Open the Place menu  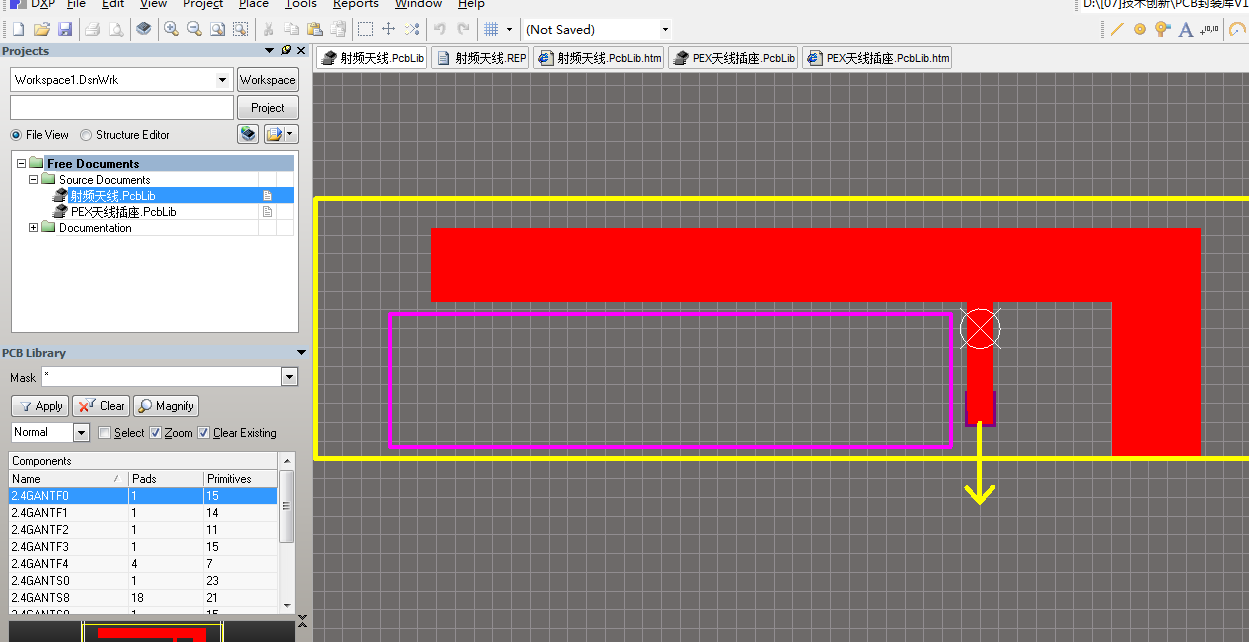click(253, 4)
